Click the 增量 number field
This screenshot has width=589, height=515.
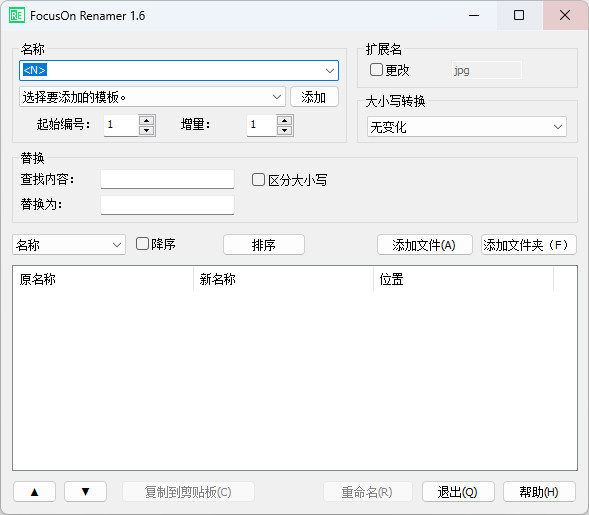click(x=261, y=125)
